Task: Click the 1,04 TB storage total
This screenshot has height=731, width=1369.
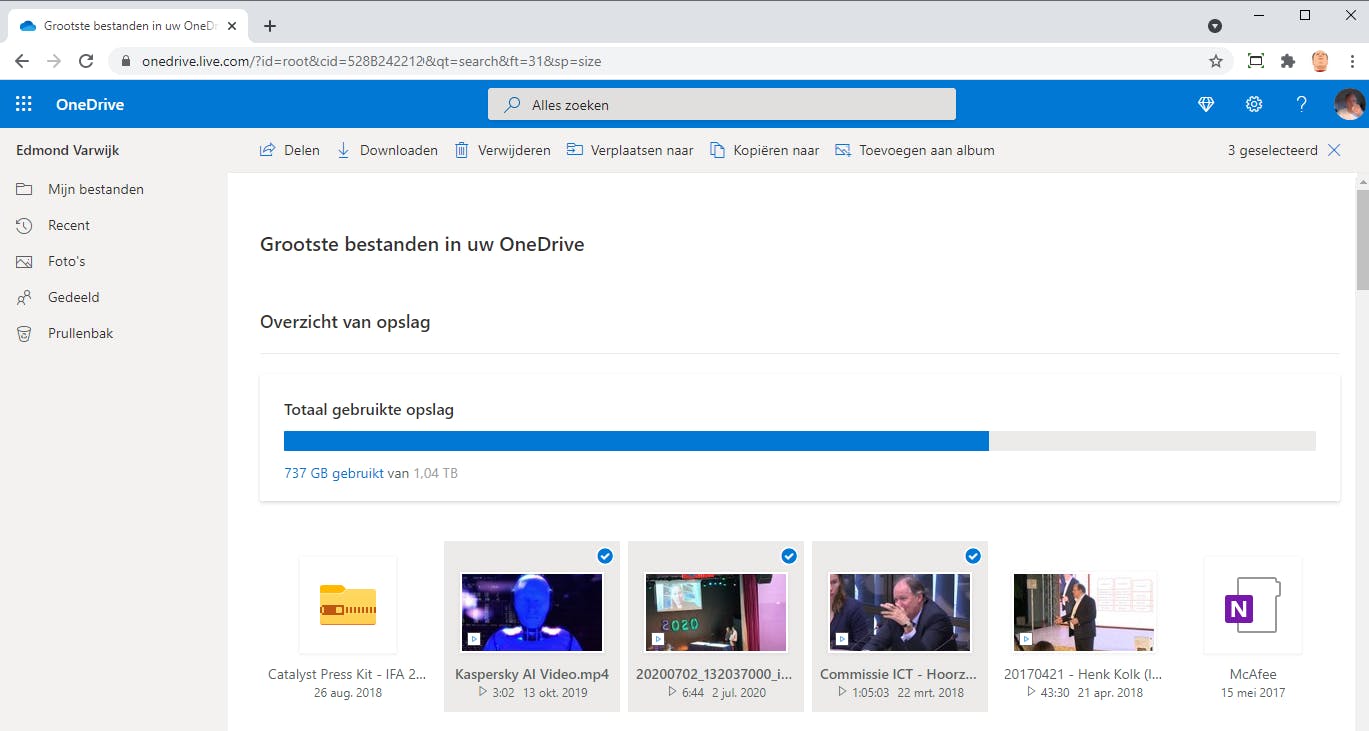Action: 436,473
